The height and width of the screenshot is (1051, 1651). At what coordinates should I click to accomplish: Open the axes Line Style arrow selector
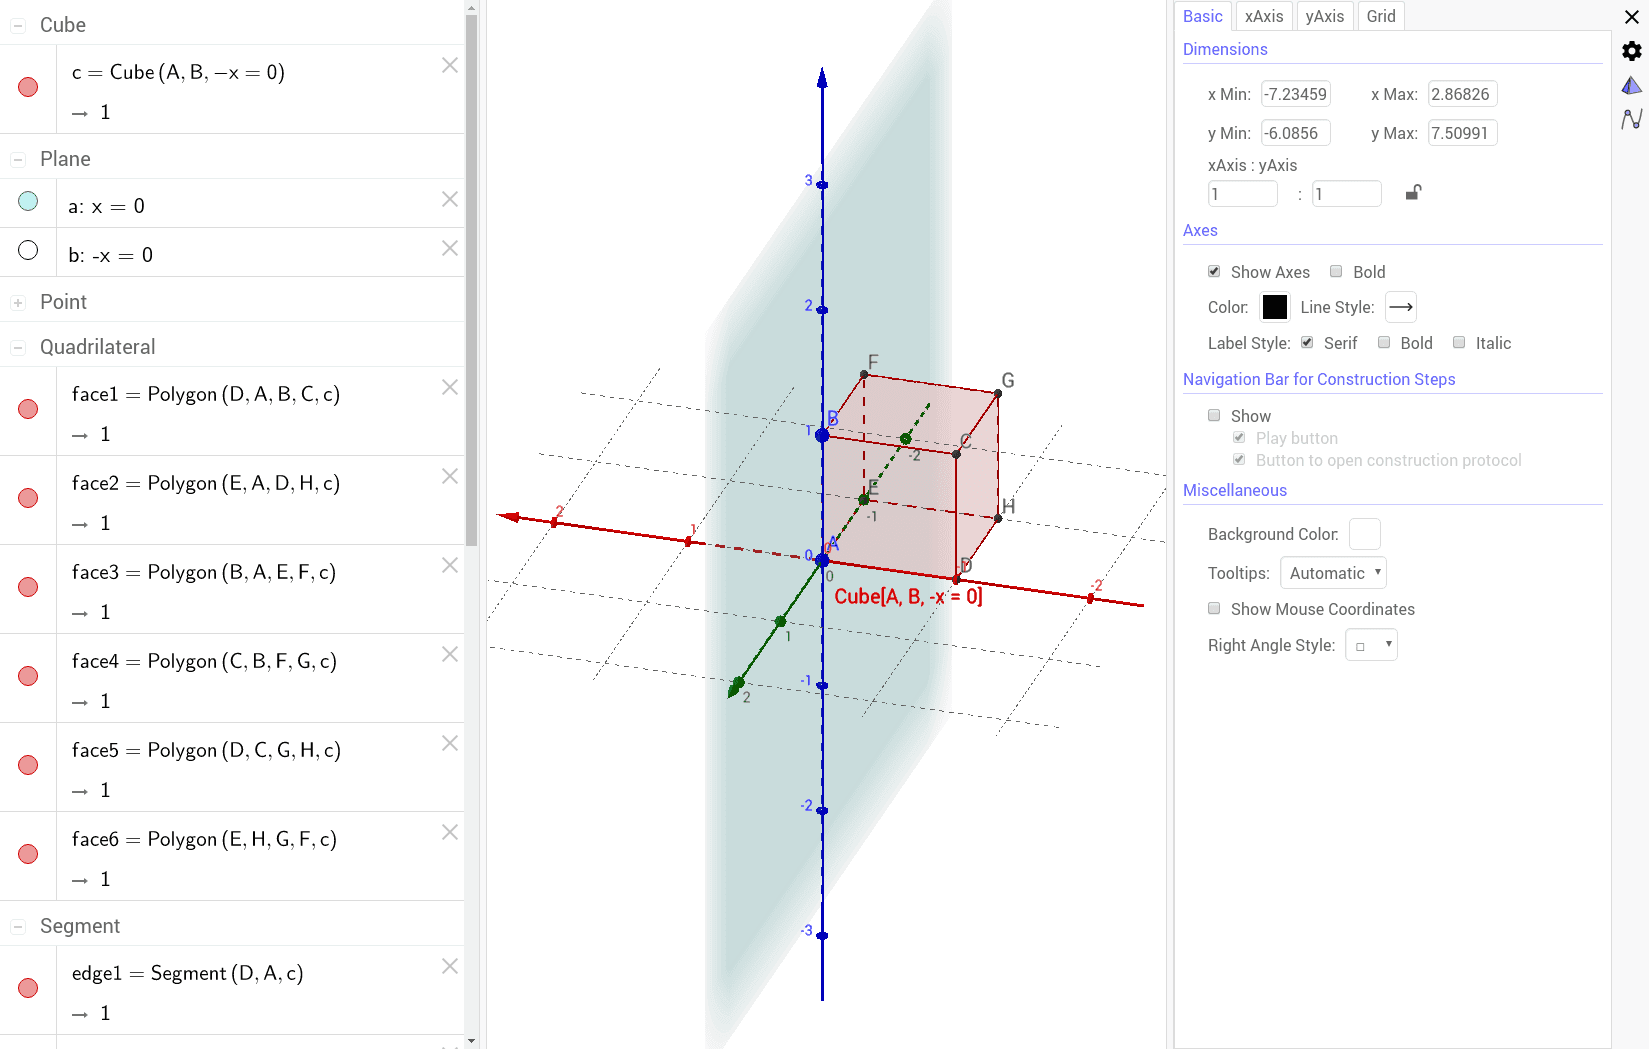(x=1400, y=307)
